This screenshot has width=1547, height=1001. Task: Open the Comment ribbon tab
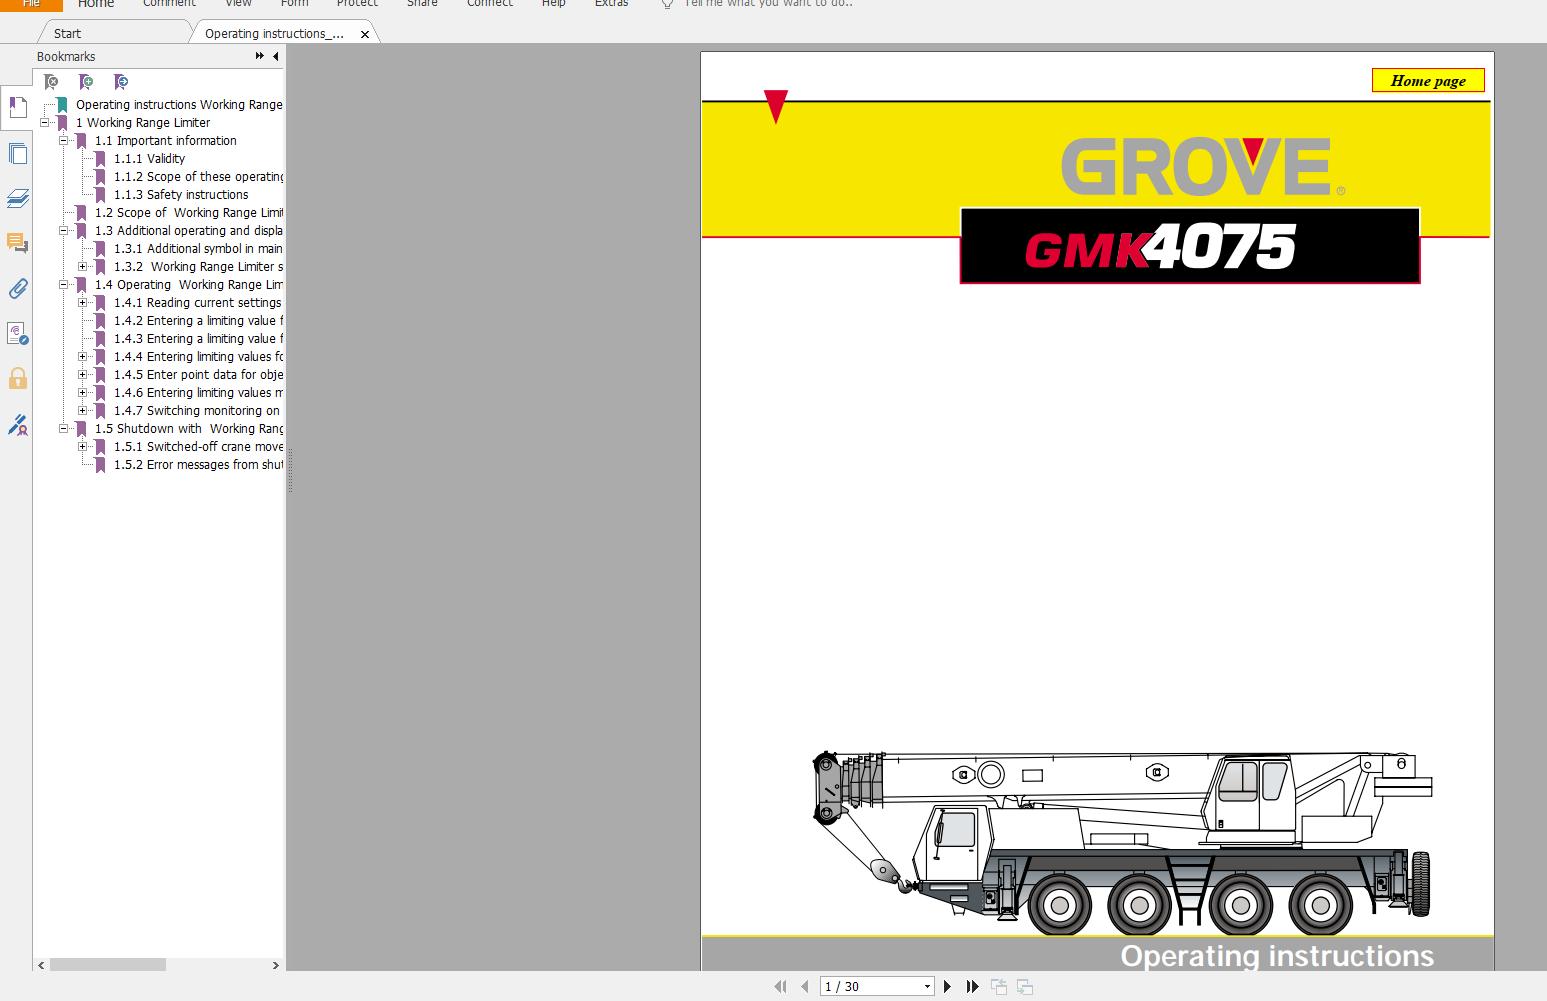[x=169, y=4]
